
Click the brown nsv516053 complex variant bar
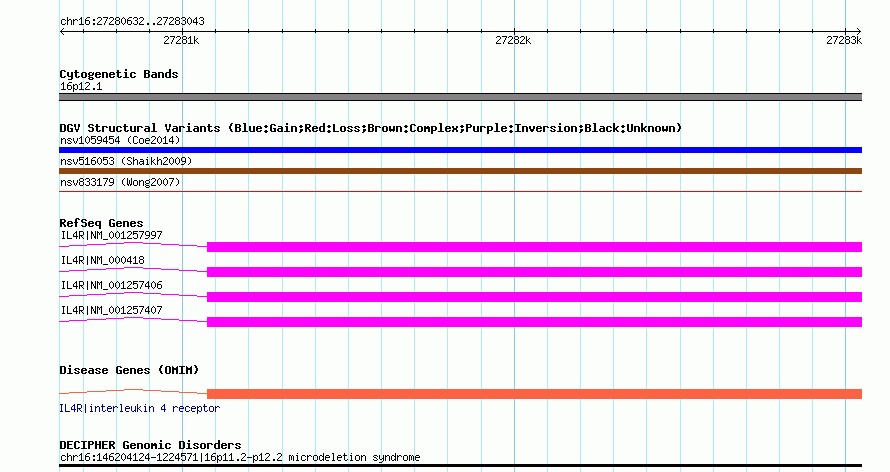pyautogui.click(x=460, y=171)
